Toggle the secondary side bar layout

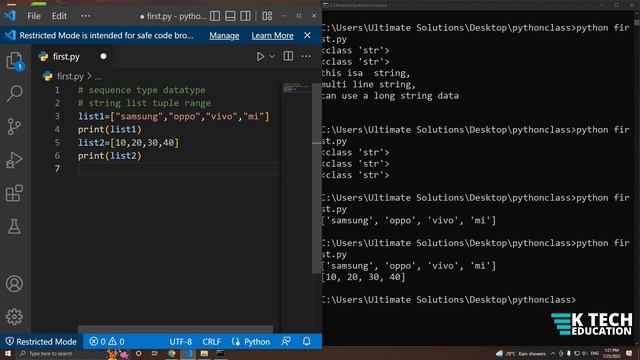click(245, 16)
